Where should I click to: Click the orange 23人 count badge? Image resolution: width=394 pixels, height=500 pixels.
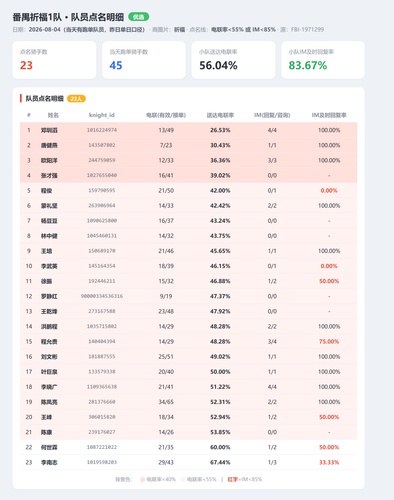[76, 99]
